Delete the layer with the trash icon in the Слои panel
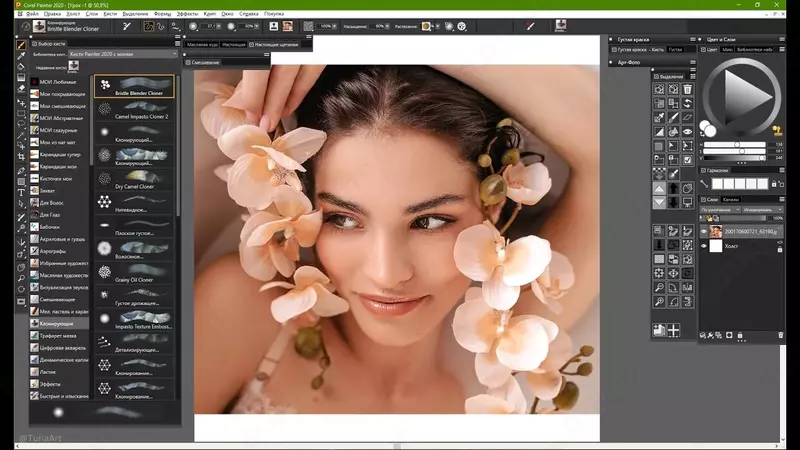 [x=780, y=335]
